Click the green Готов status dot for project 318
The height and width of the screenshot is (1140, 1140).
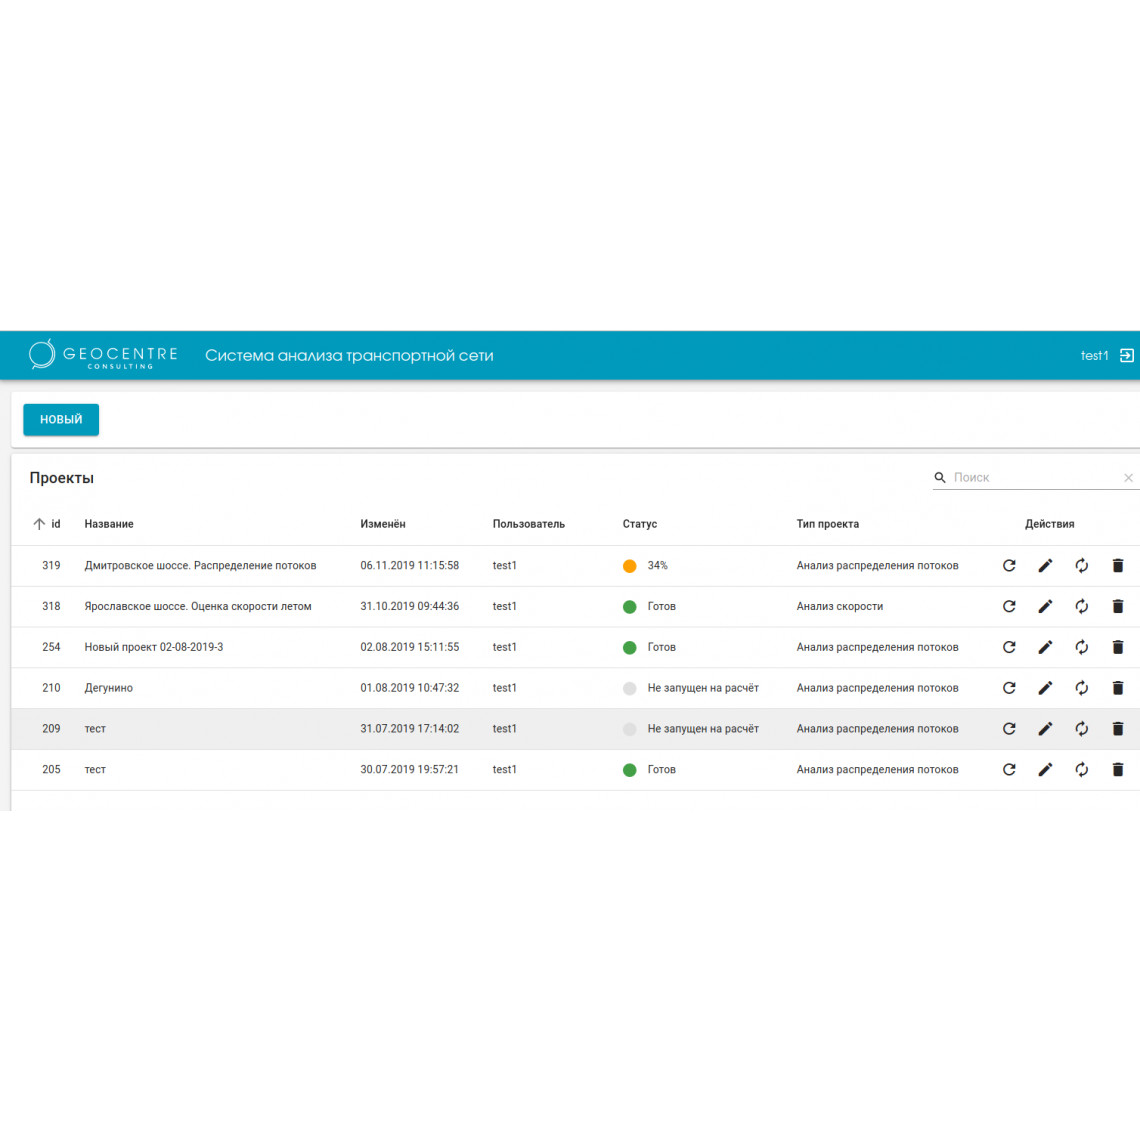tap(630, 607)
